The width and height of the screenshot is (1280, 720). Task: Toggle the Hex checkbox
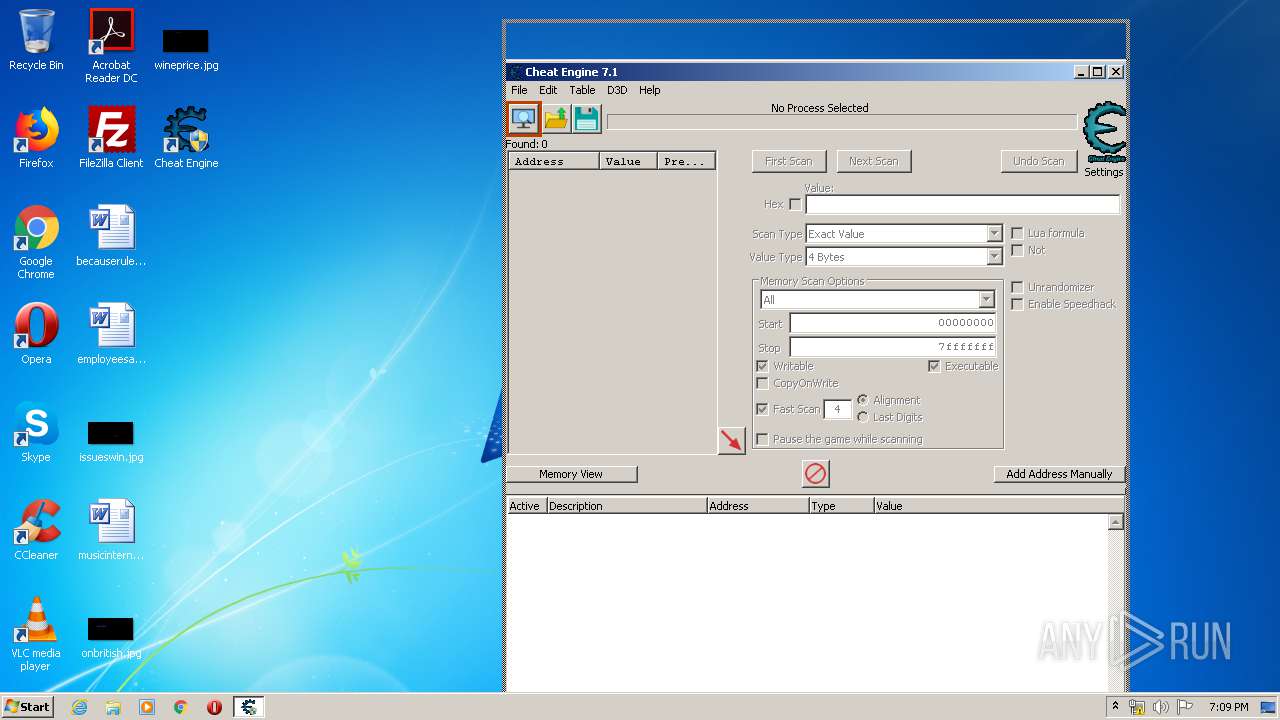point(795,204)
